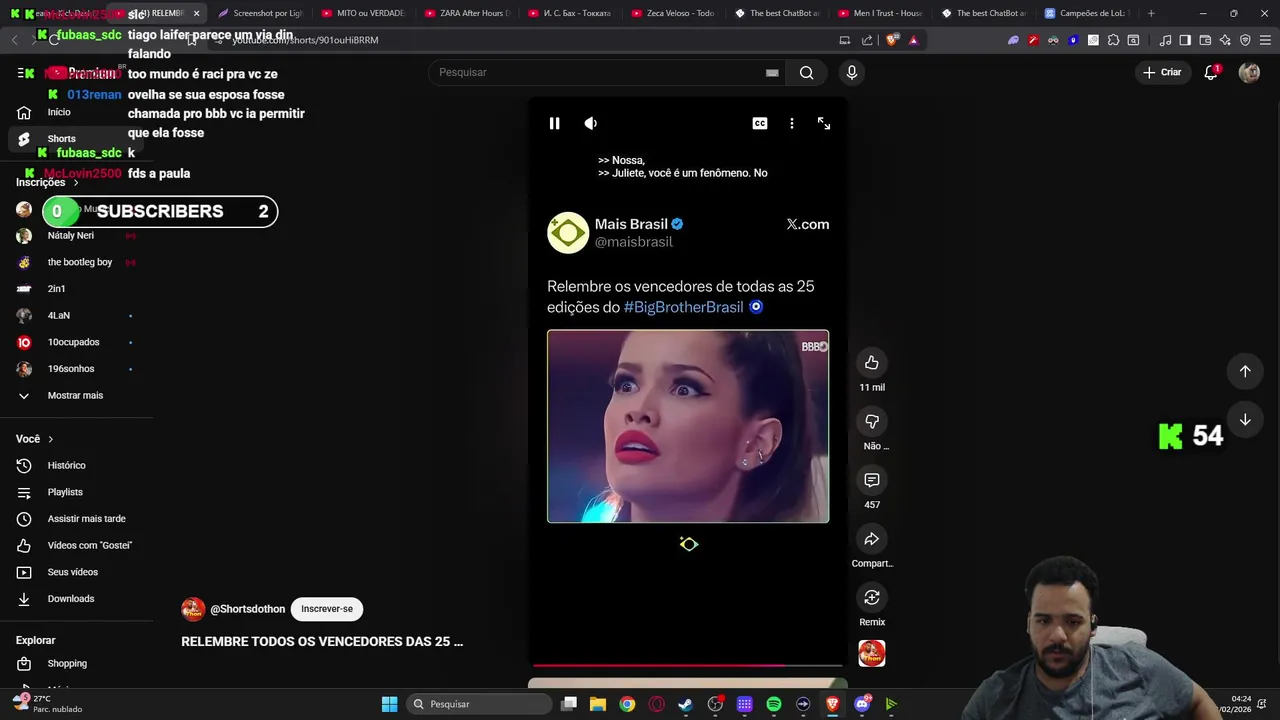Click the Short's red progress bar
The image size is (1280, 720).
click(x=688, y=664)
